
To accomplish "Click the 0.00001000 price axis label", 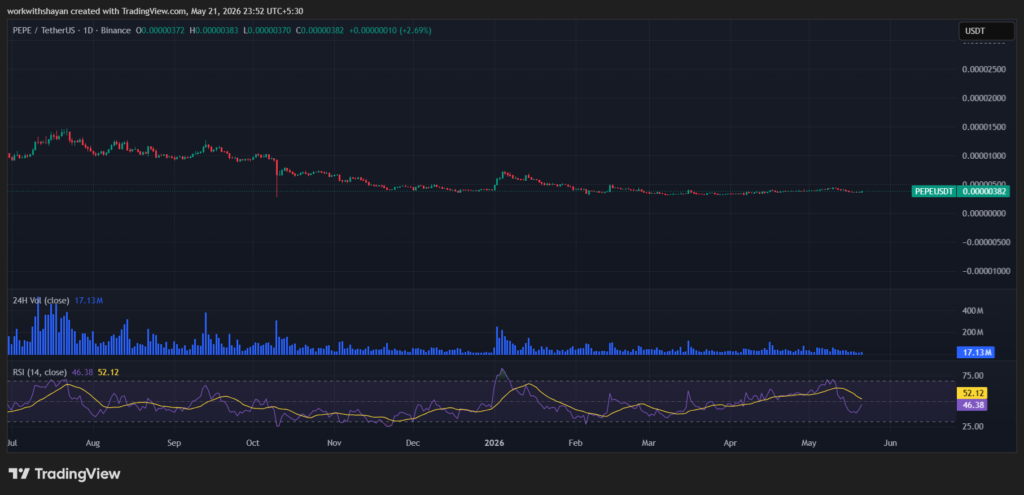I will [x=984, y=155].
